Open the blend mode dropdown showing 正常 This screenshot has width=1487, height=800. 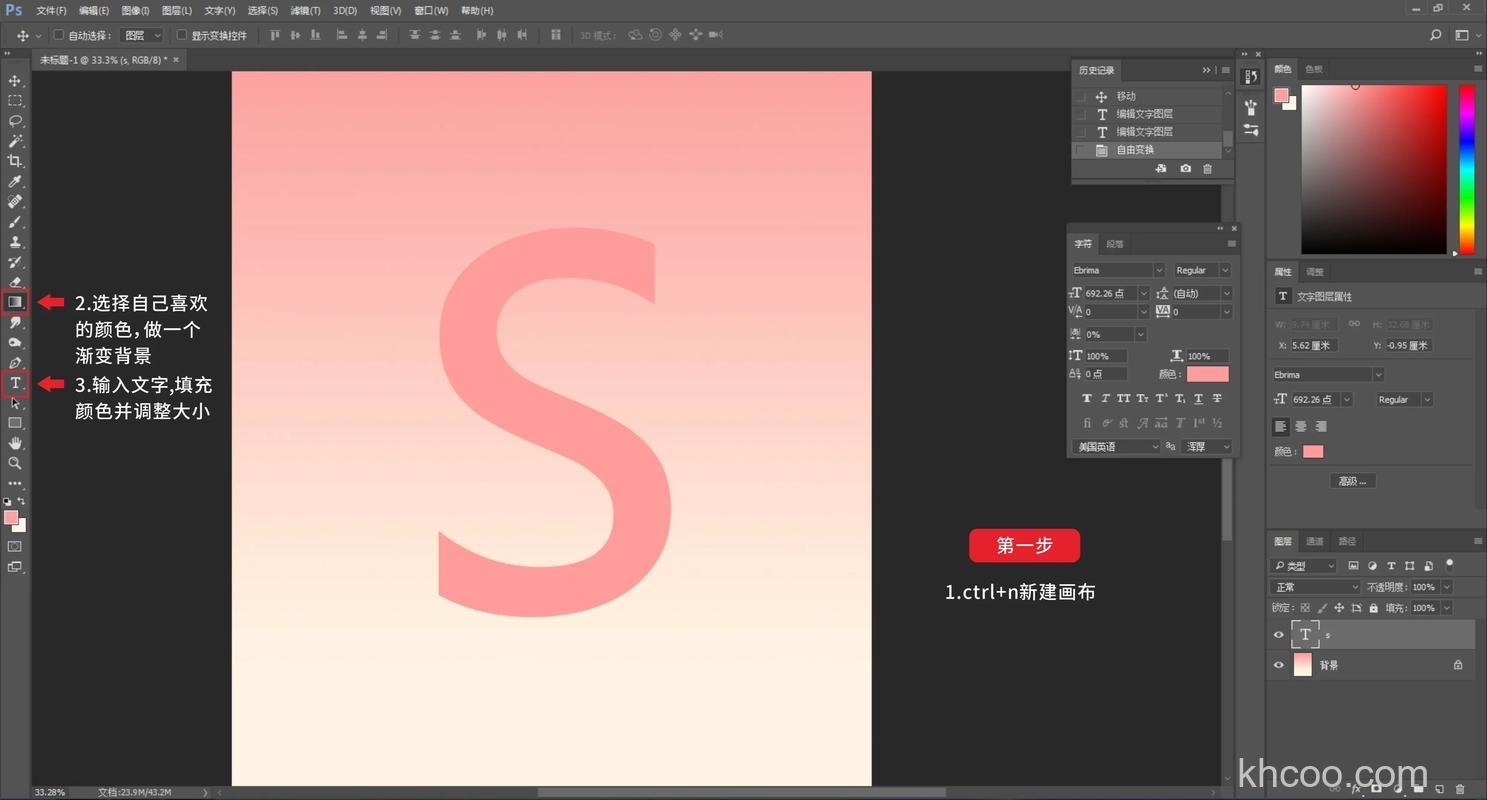(x=1314, y=587)
